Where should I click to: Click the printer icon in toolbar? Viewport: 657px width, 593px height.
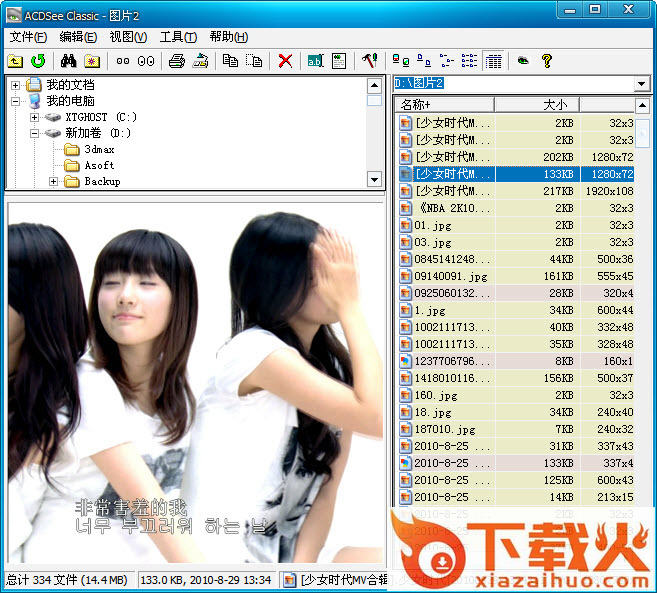177,61
